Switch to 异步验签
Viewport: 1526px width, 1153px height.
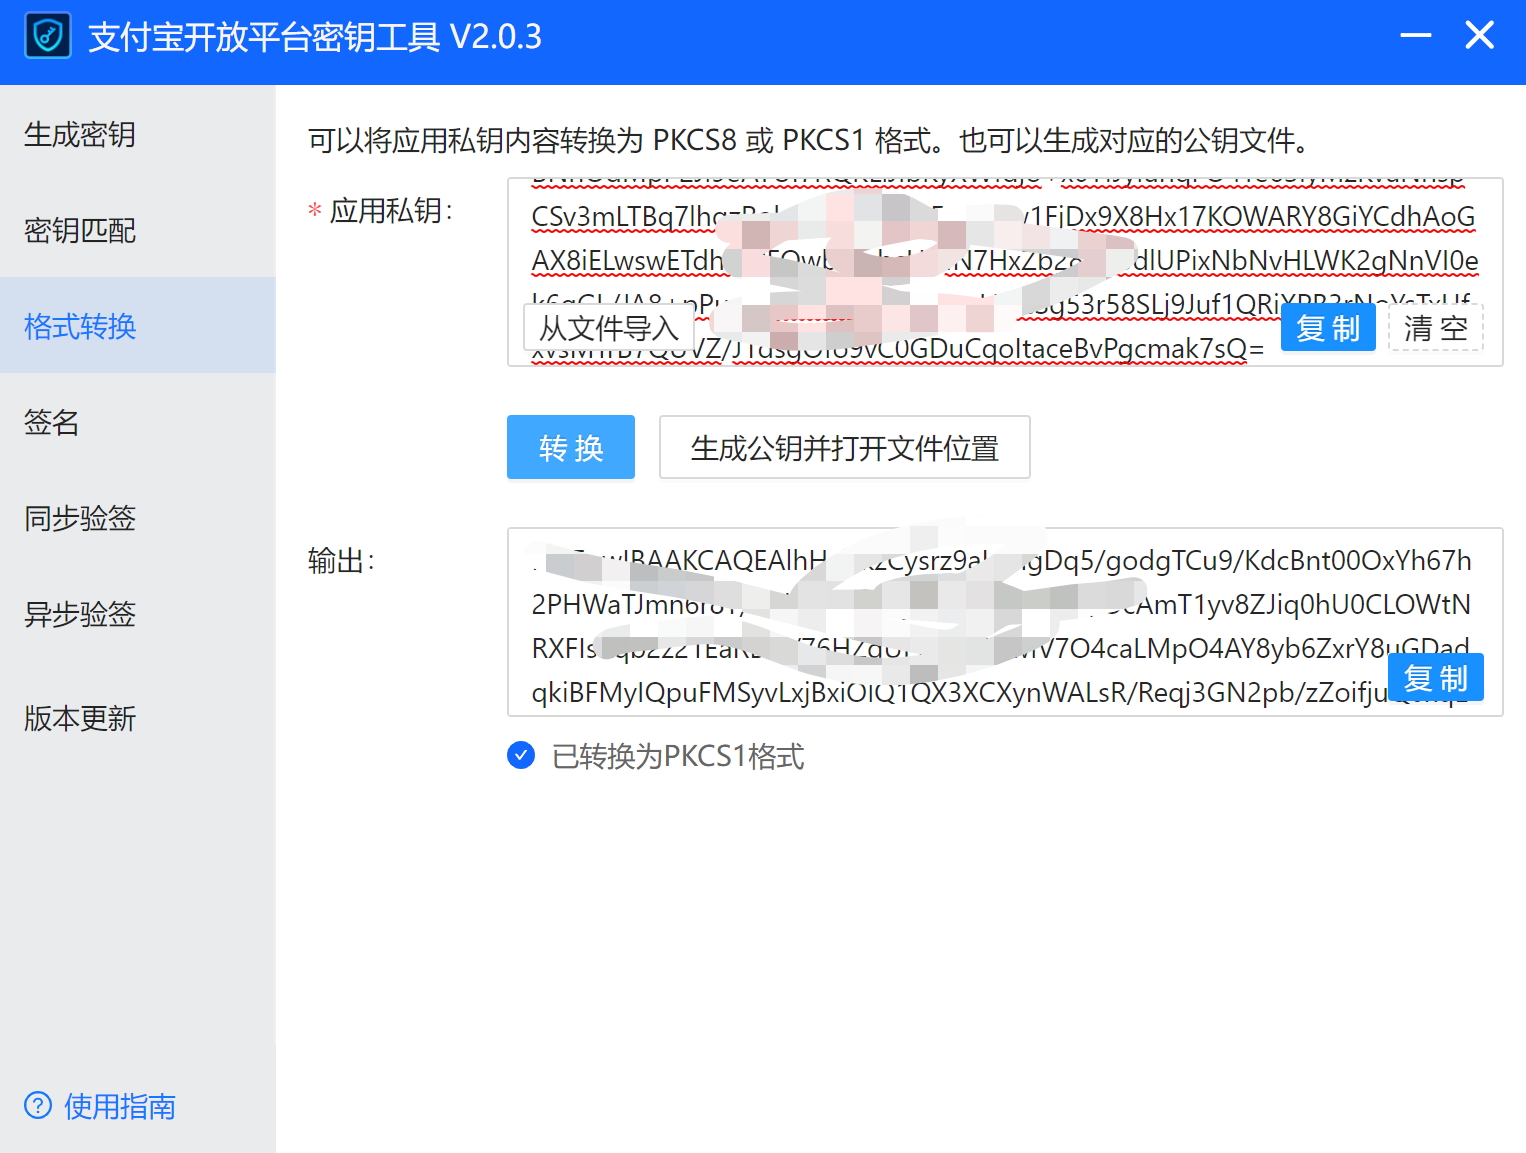click(138, 614)
